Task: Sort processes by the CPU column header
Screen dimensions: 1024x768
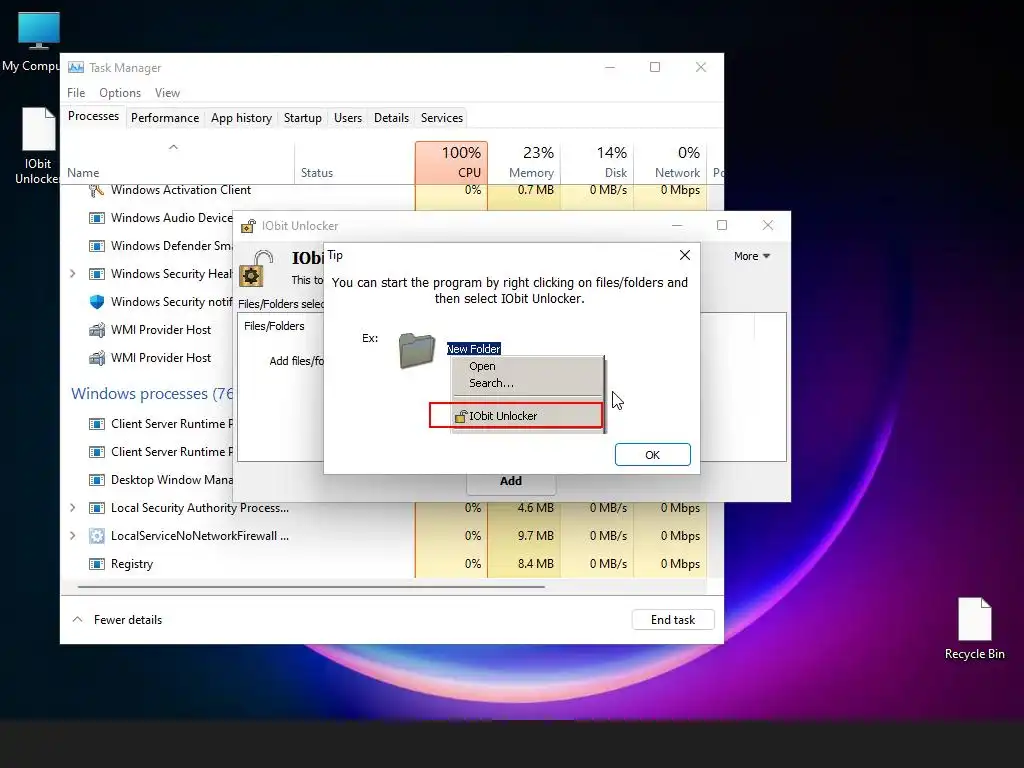Action: tap(451, 163)
